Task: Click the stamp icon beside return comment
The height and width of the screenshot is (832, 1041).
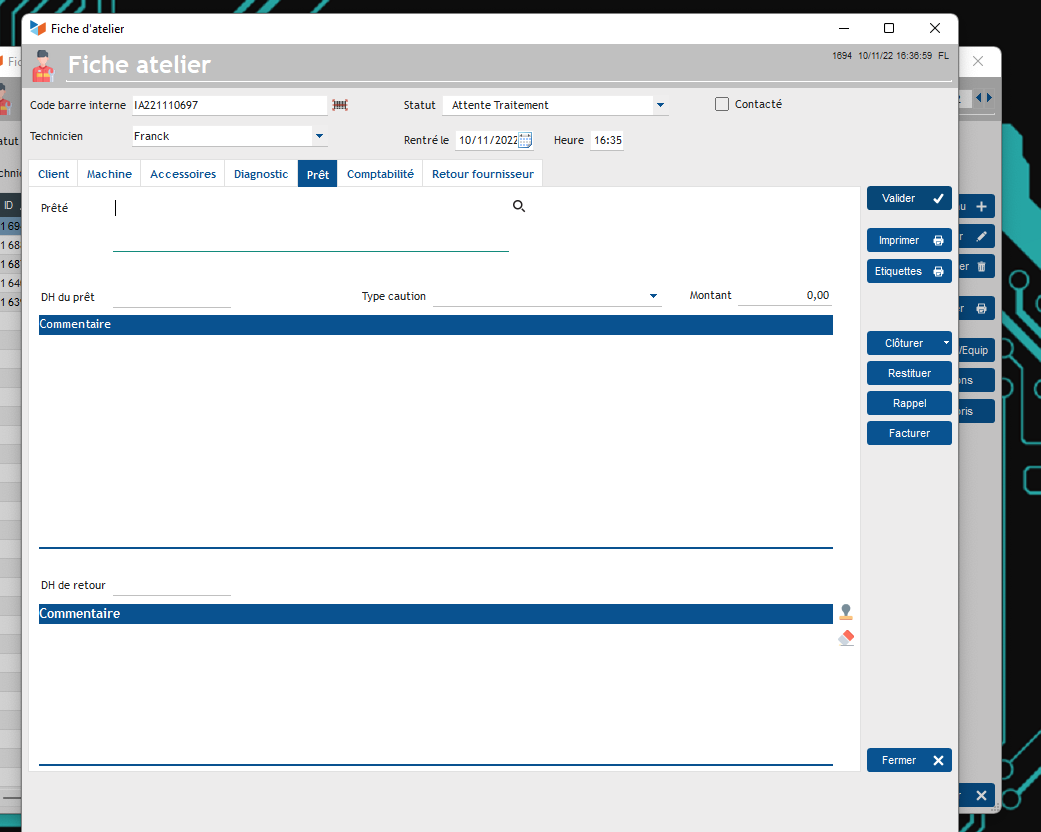Action: [846, 612]
